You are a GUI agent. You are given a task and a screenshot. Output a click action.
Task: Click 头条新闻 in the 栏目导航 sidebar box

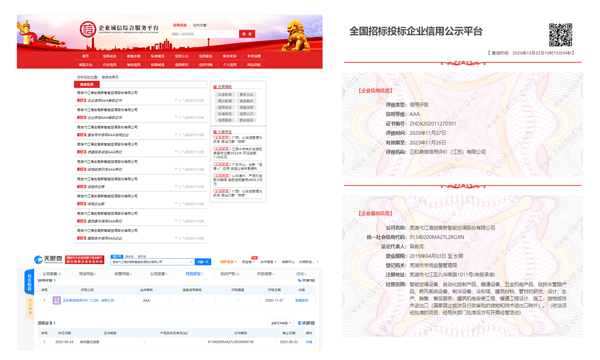point(225,94)
